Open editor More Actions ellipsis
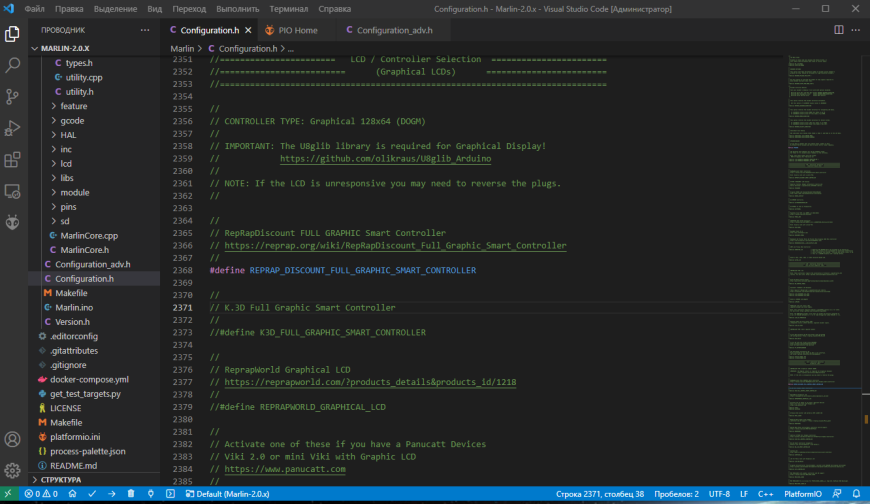Viewport: 870px width, 504px height. (x=856, y=30)
